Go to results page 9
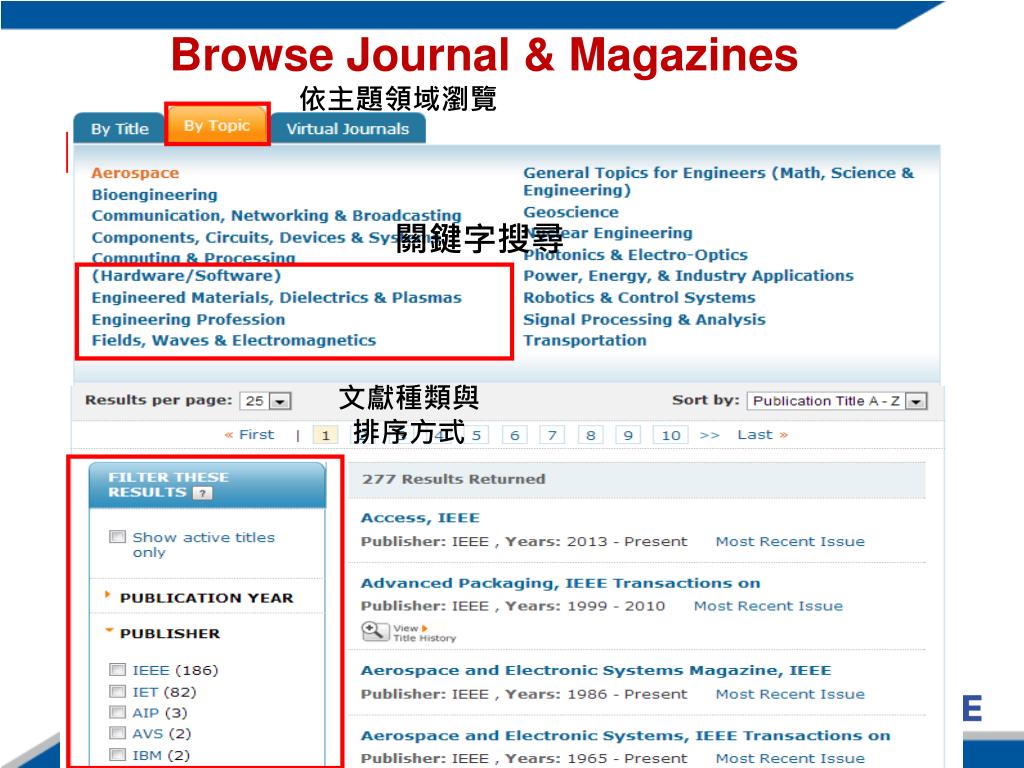1024x768 pixels. point(628,435)
